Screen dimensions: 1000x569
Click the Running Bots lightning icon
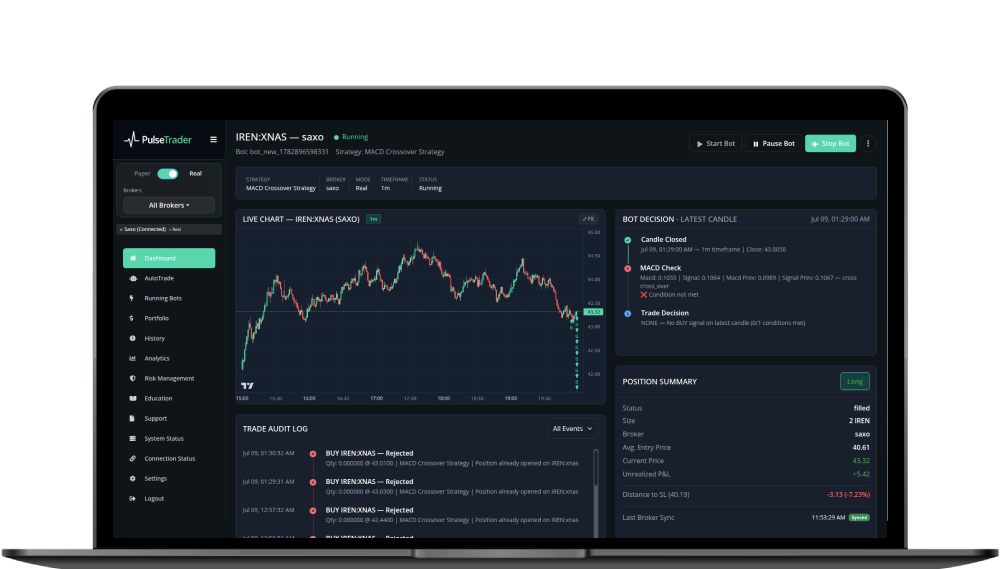pyautogui.click(x=133, y=298)
